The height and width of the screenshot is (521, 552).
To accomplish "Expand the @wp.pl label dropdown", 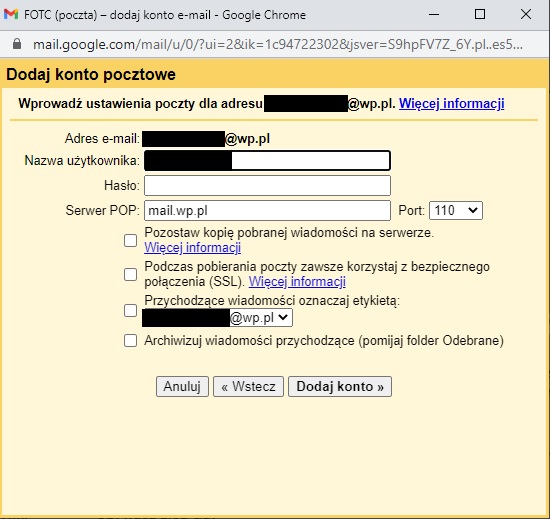I will (x=217, y=318).
